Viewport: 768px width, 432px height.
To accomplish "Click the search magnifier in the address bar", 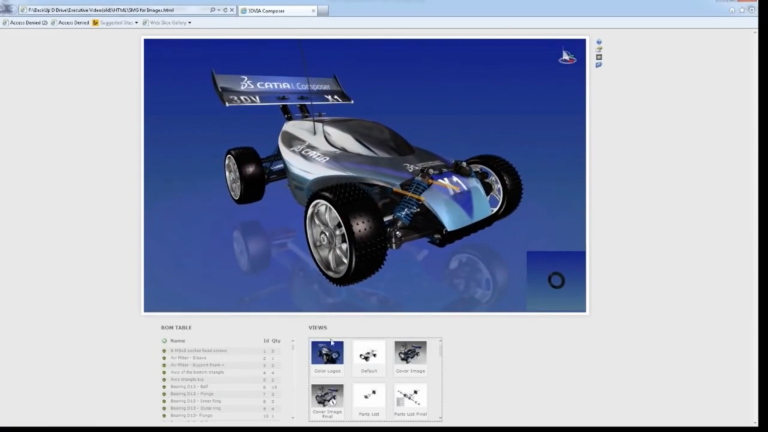I will tap(212, 10).
